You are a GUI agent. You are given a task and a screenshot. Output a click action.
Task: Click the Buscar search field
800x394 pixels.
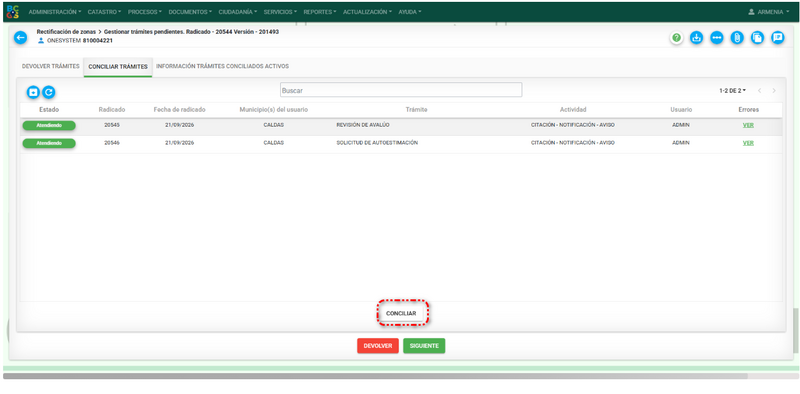pos(401,90)
